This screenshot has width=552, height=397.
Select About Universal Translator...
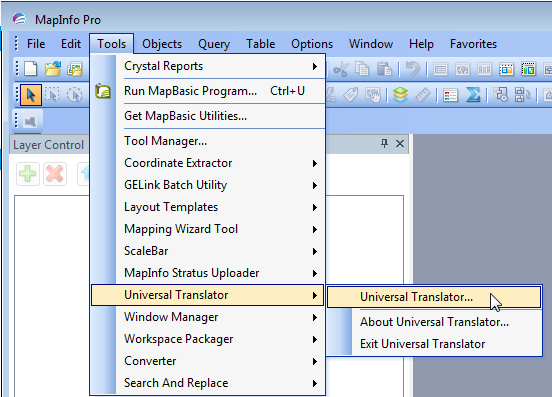(434, 322)
